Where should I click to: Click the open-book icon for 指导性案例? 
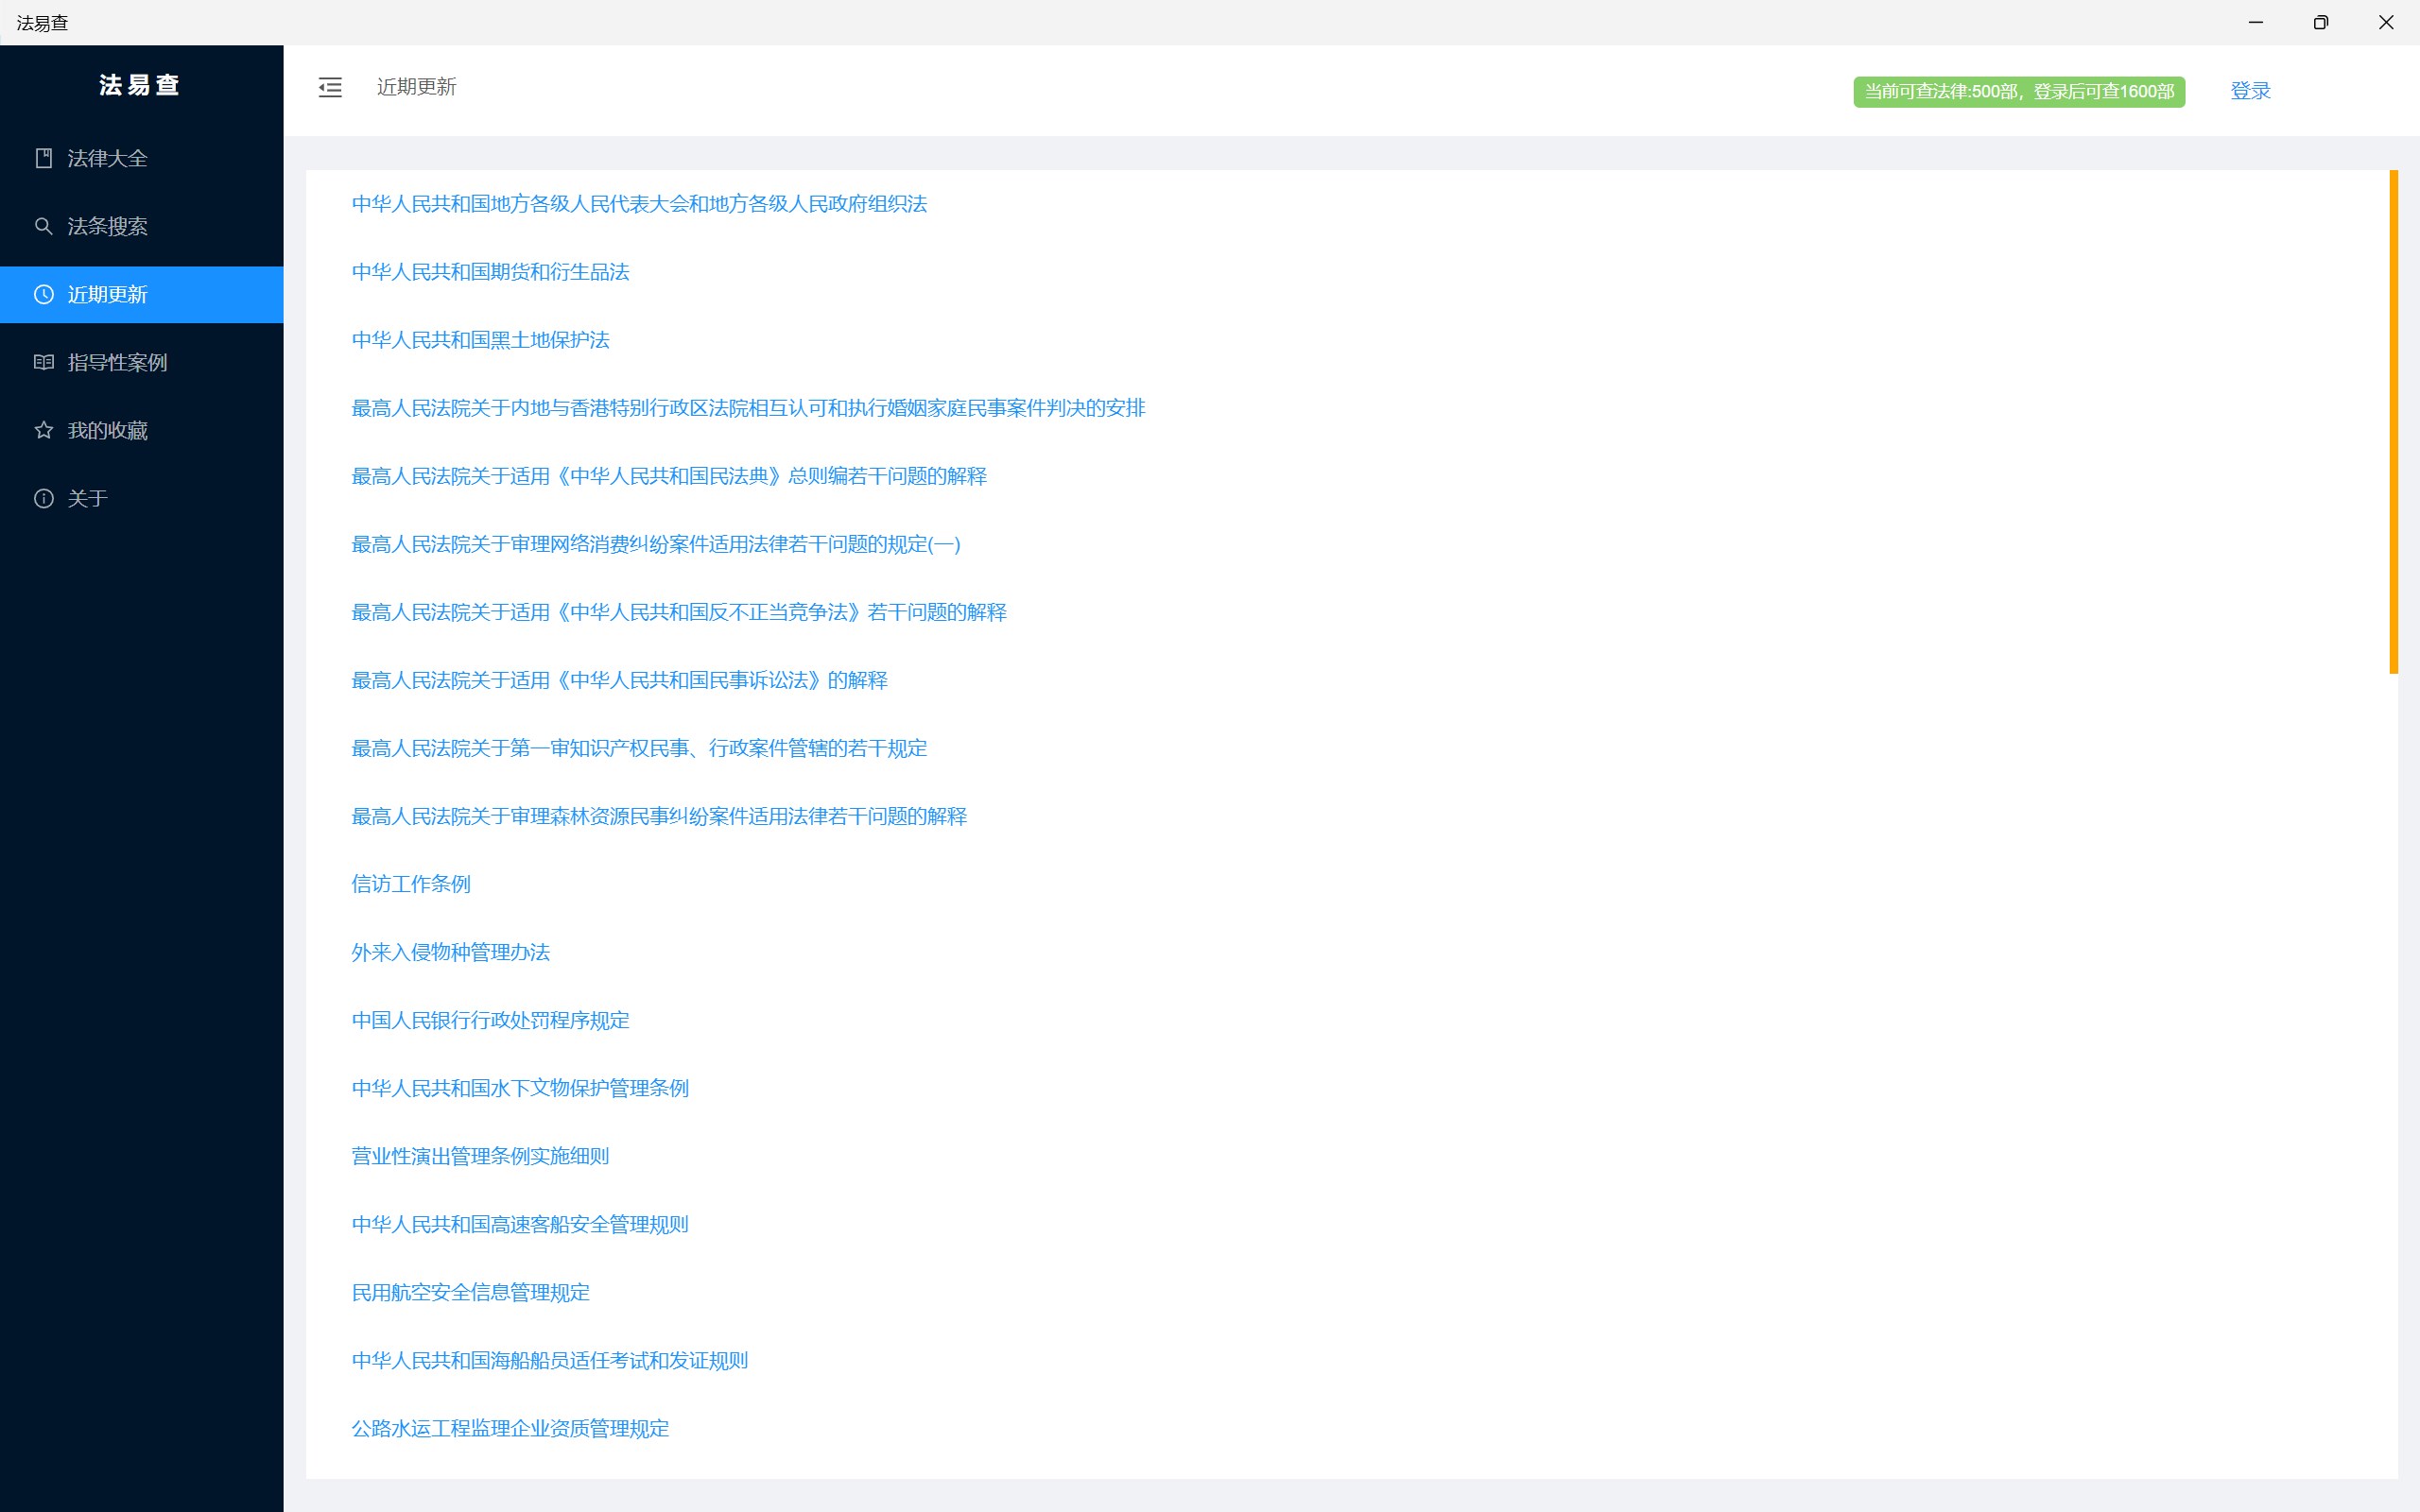[43, 362]
